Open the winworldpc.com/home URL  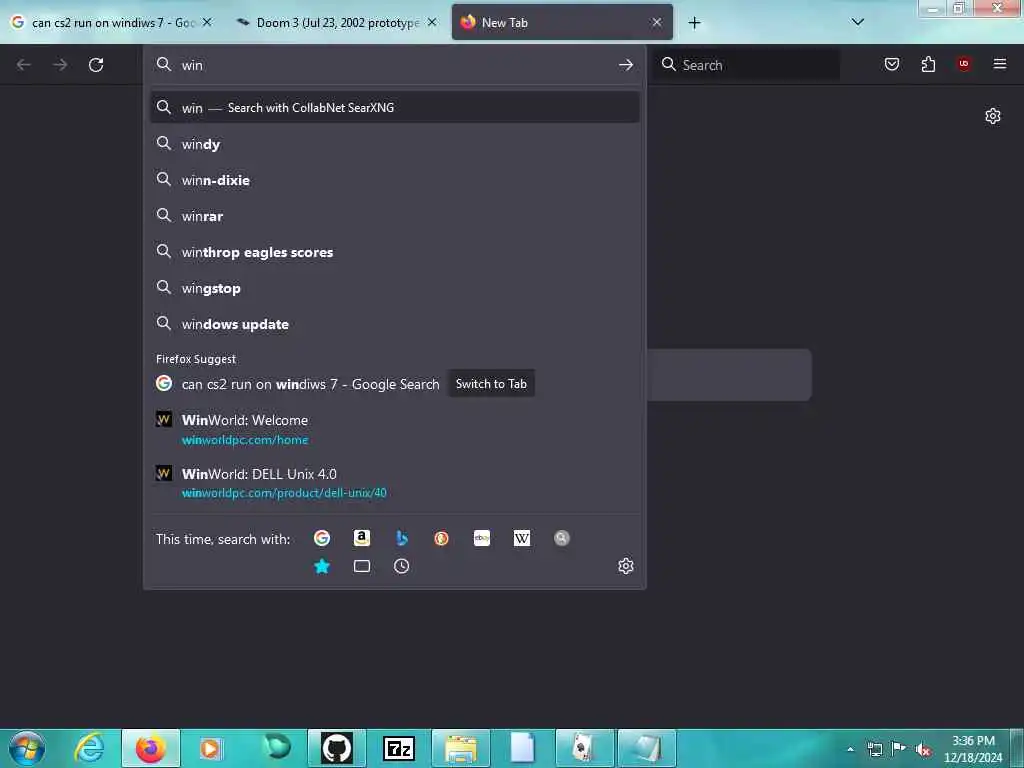[x=245, y=440]
